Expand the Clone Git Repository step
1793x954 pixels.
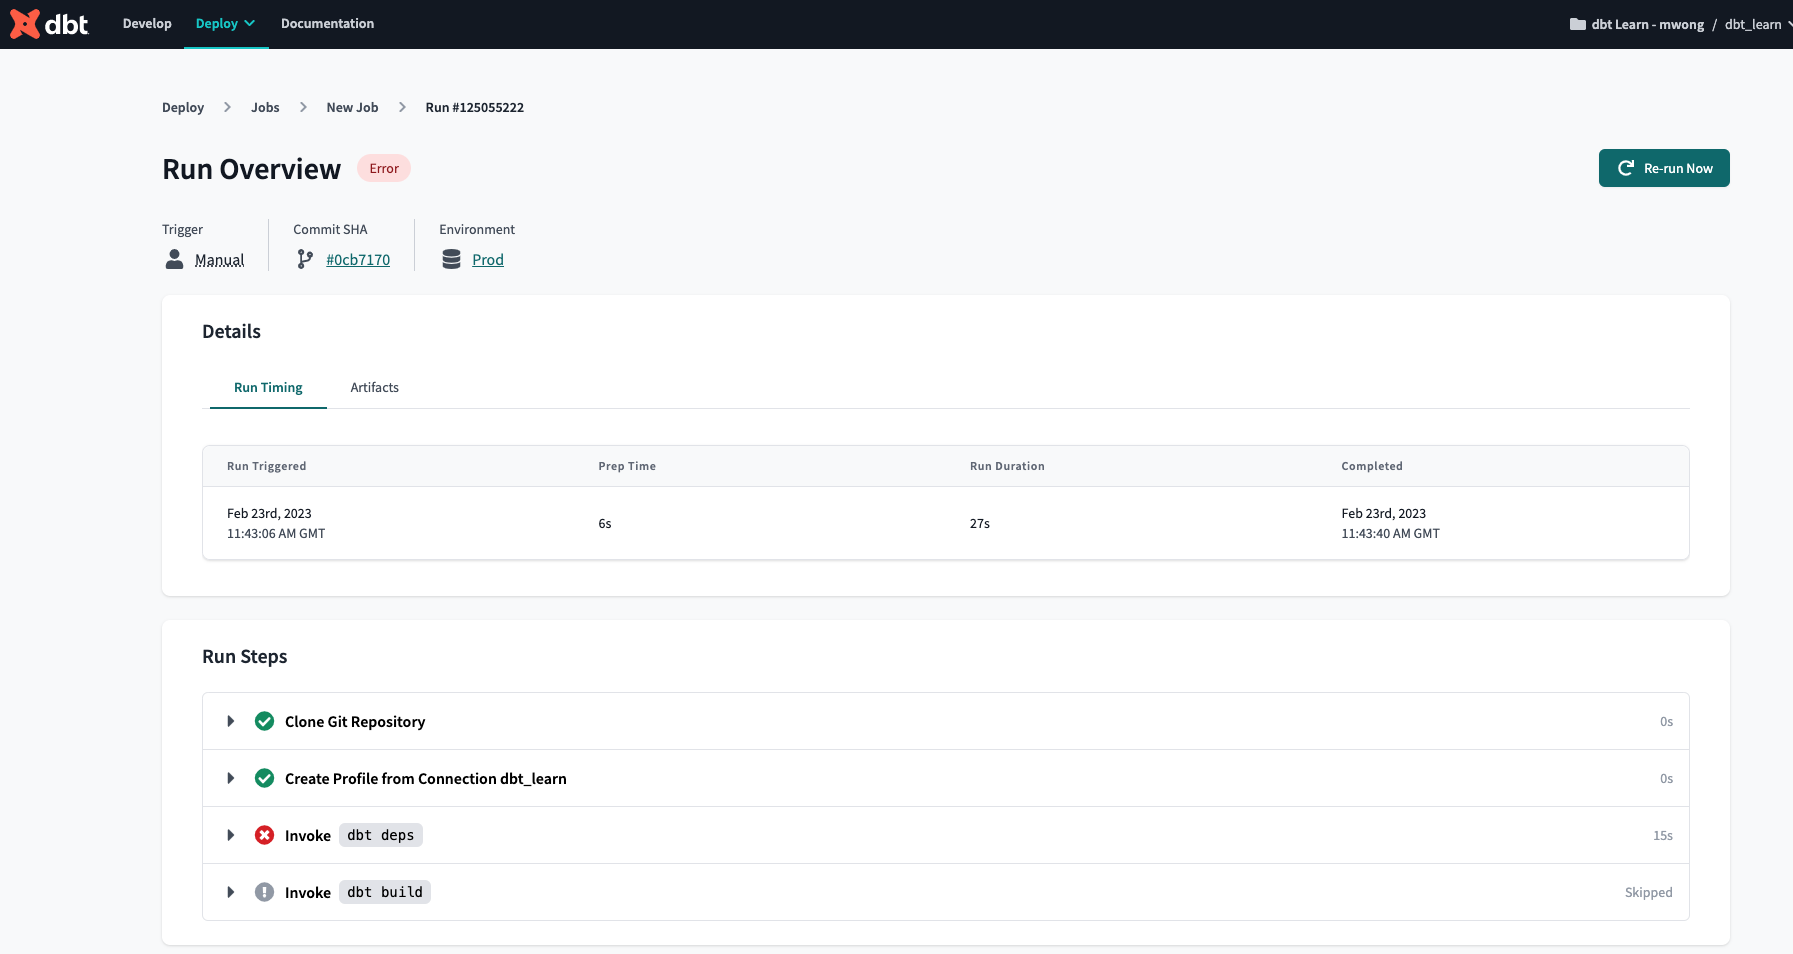click(x=231, y=722)
